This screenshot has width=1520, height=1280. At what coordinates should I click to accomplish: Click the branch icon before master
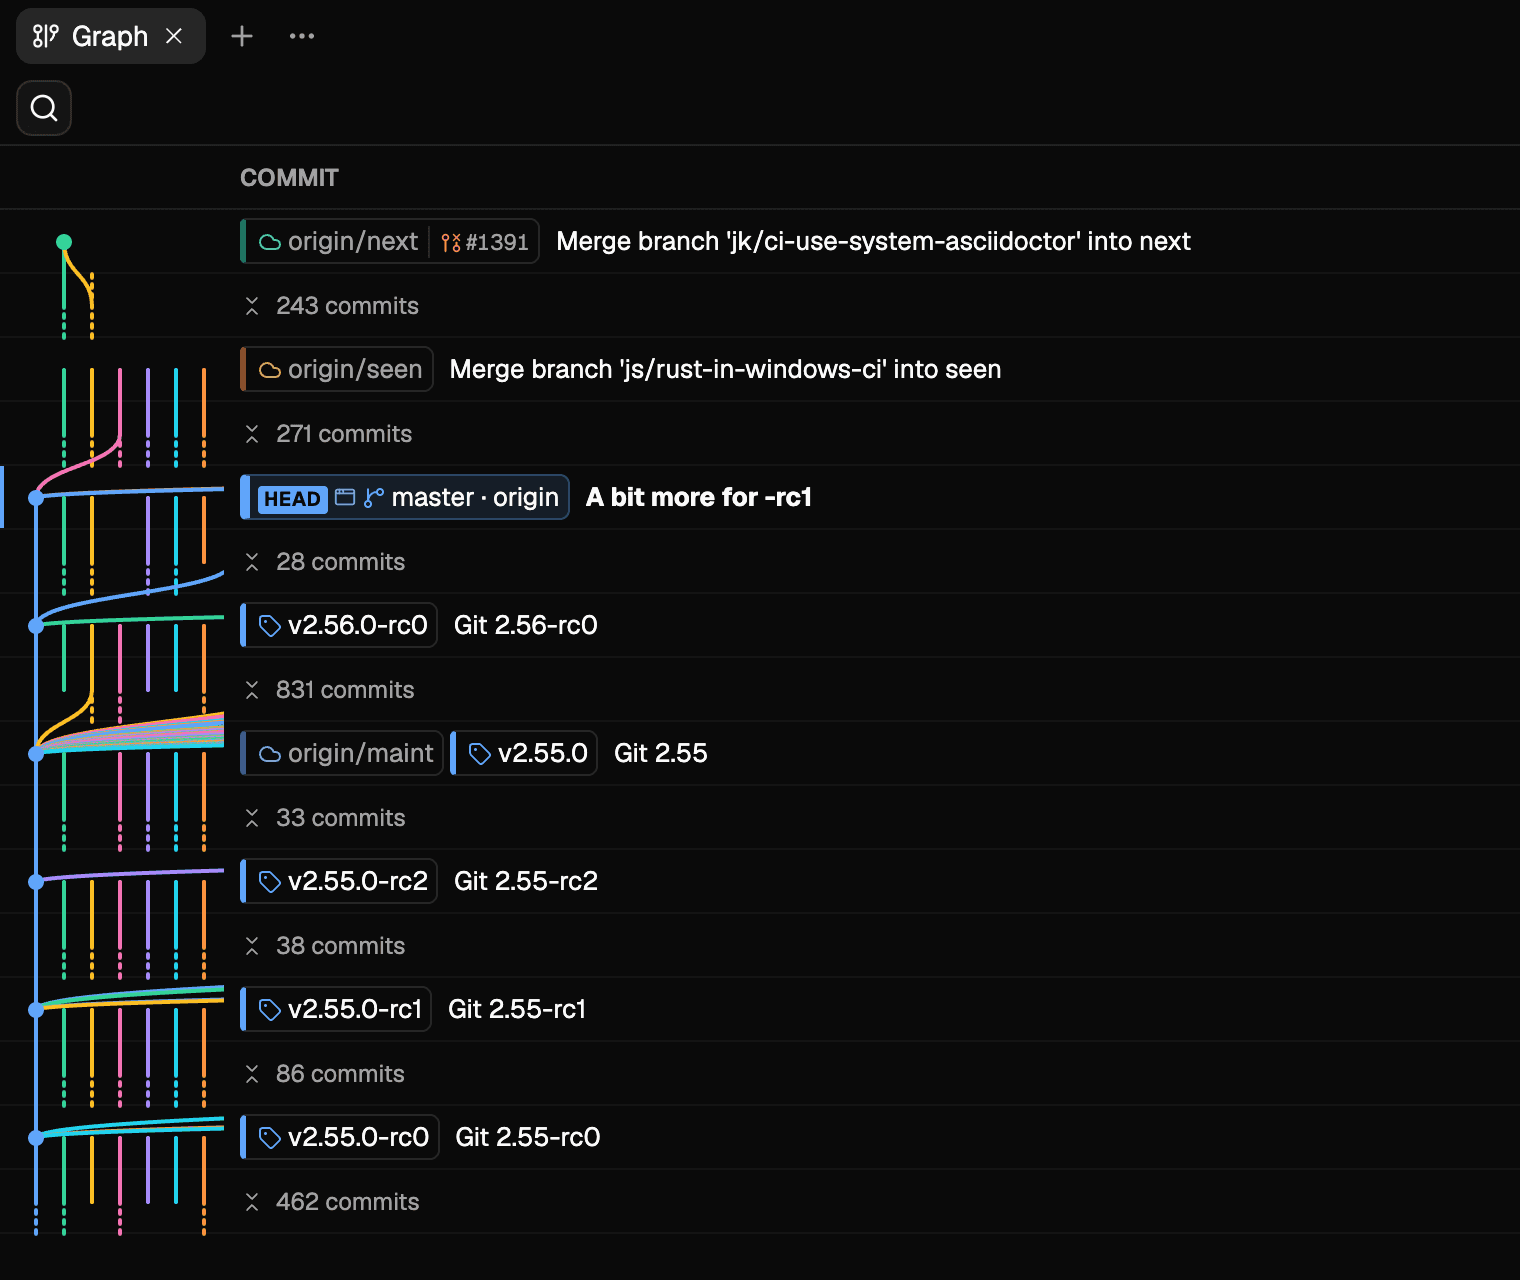374,498
